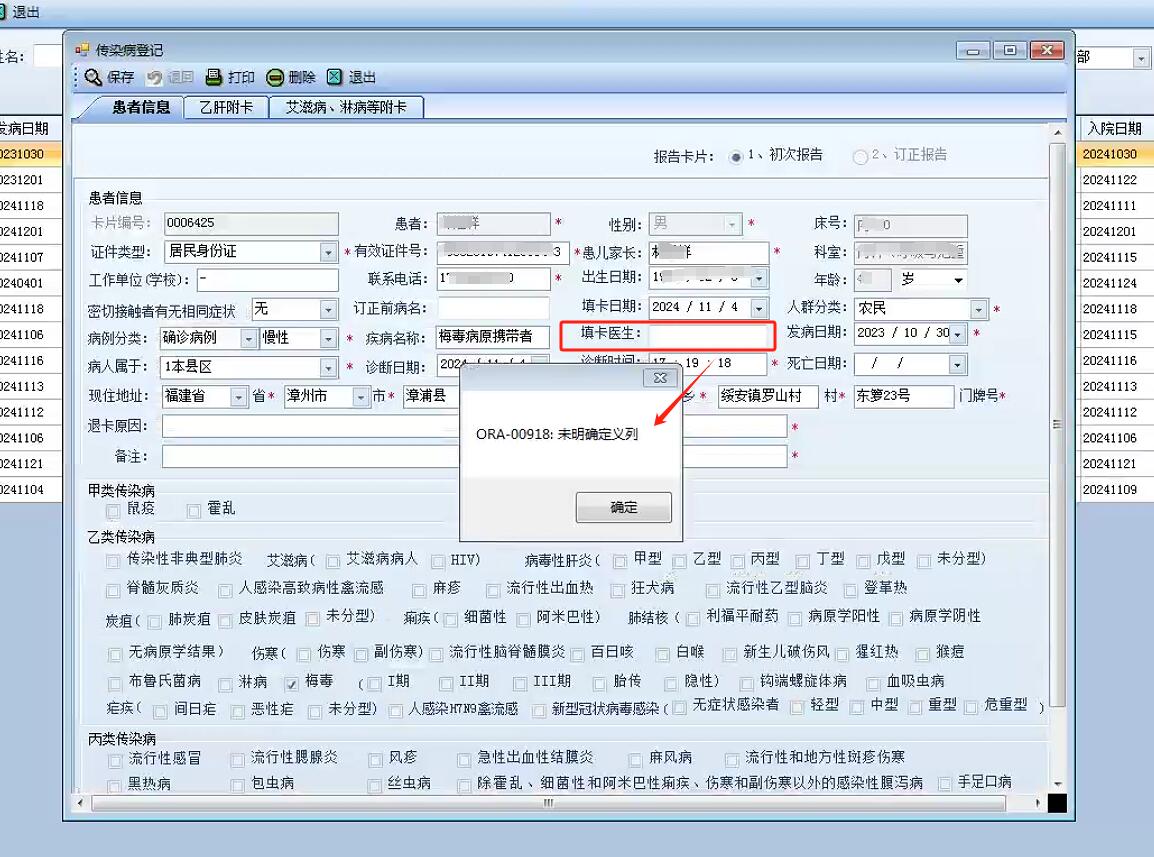Viewport: 1154px width, 857px height.
Task: Open the 证件类型 dropdown
Action: point(328,253)
